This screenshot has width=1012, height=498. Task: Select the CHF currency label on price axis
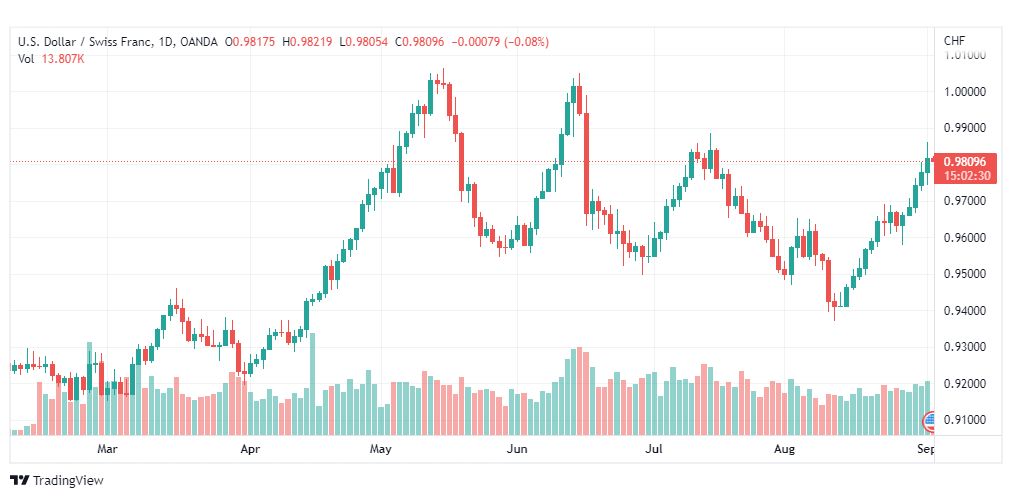[x=955, y=41]
